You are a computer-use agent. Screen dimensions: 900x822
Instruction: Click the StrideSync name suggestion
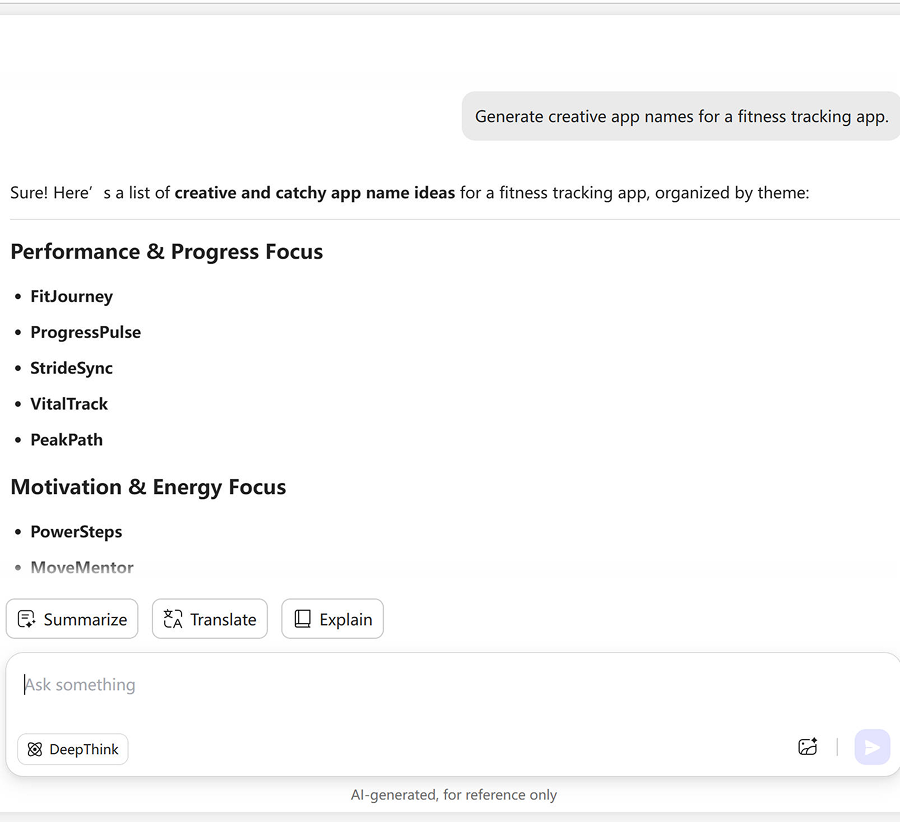tap(71, 368)
